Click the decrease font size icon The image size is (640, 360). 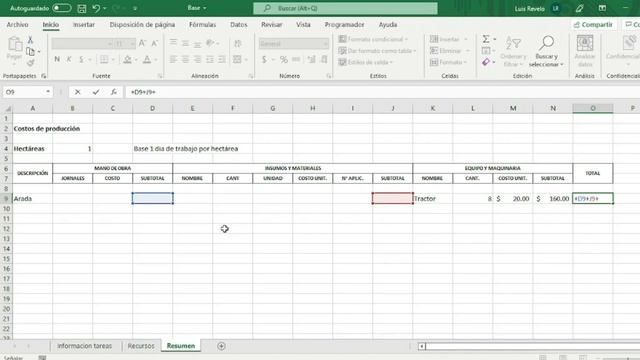pyautogui.click(x=154, y=43)
